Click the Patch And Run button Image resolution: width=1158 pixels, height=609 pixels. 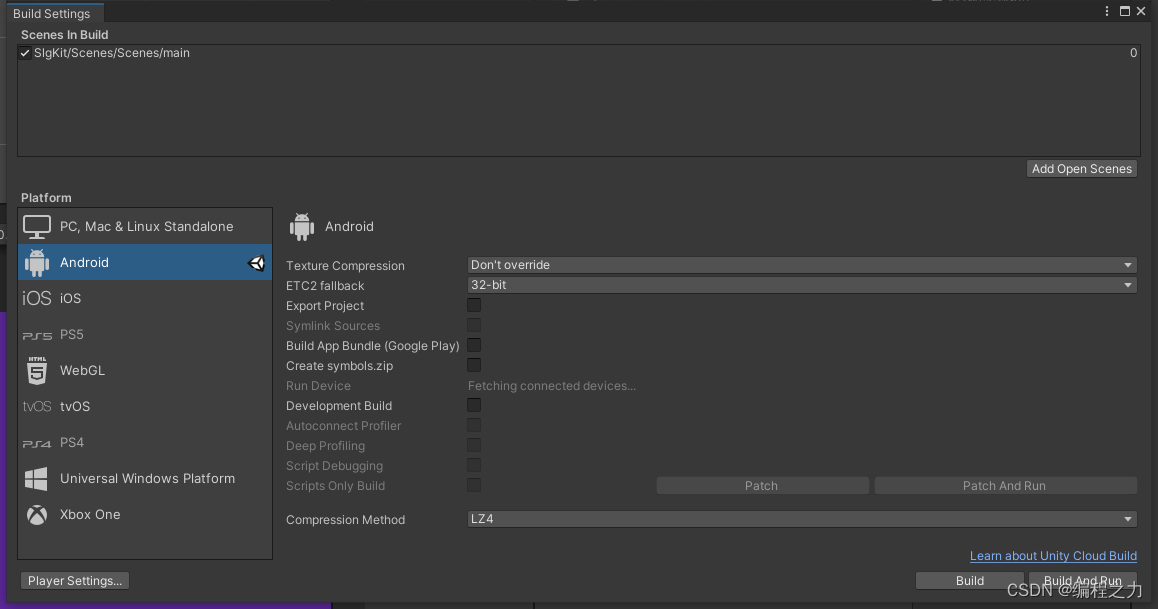1005,486
